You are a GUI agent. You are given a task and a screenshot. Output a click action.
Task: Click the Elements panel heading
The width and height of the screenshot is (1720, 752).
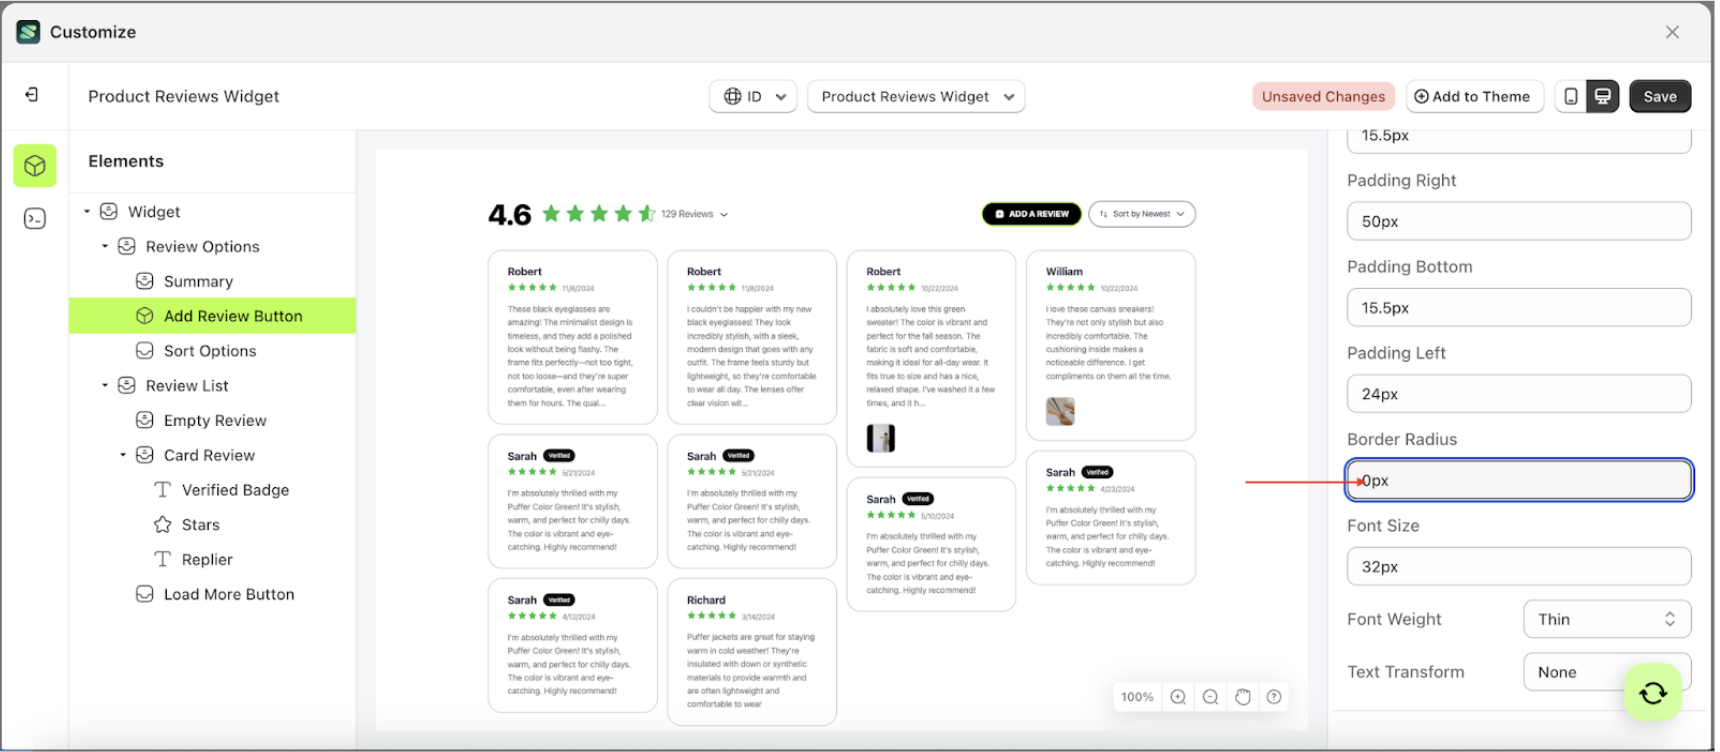126,161
